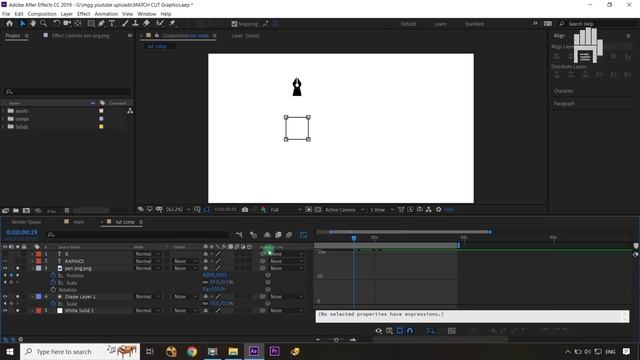Toggle solo switch for Shape Layer 1
The image size is (640, 360).
18,296
